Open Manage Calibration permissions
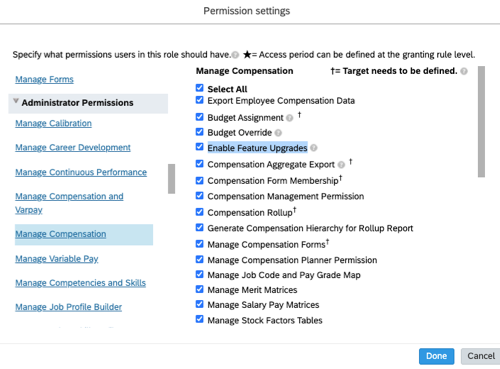The width and height of the screenshot is (500, 369). point(53,123)
